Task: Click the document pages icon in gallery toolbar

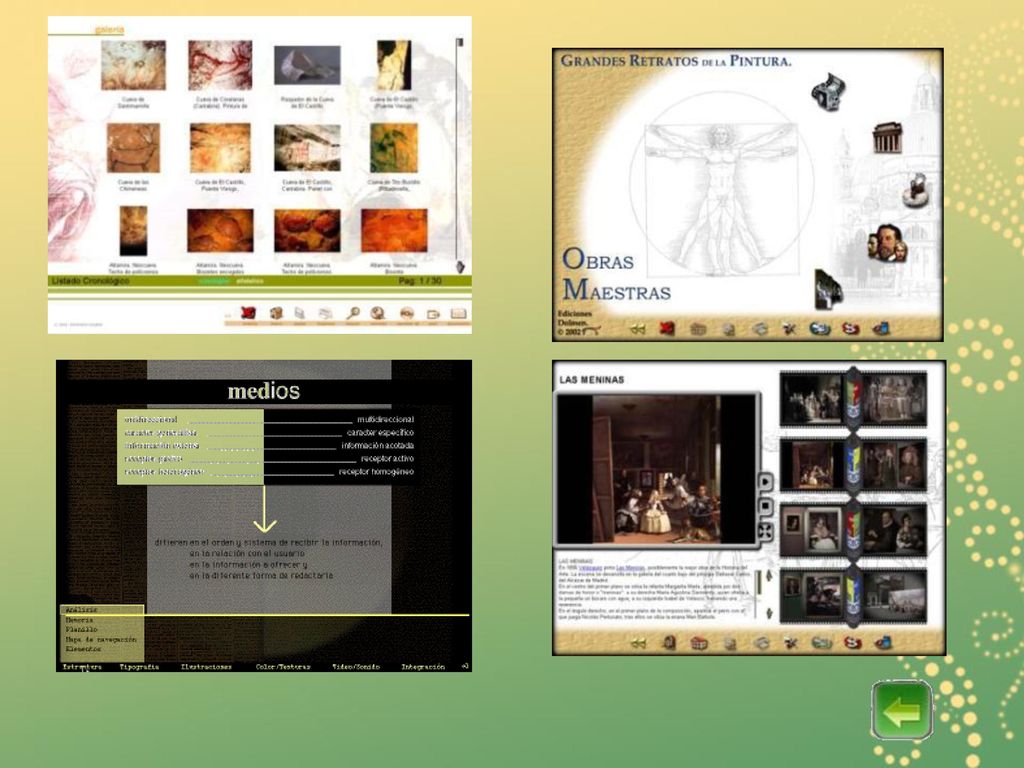Action: [300, 313]
